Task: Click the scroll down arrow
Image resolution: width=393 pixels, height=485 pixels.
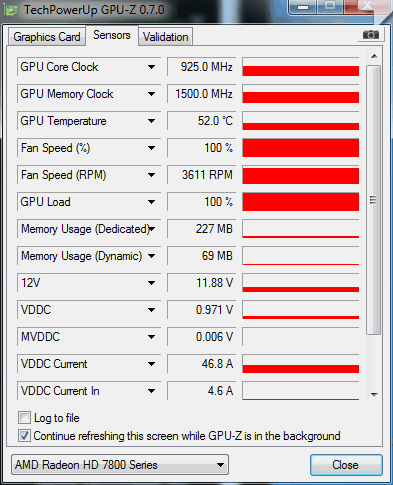Action: (374, 395)
